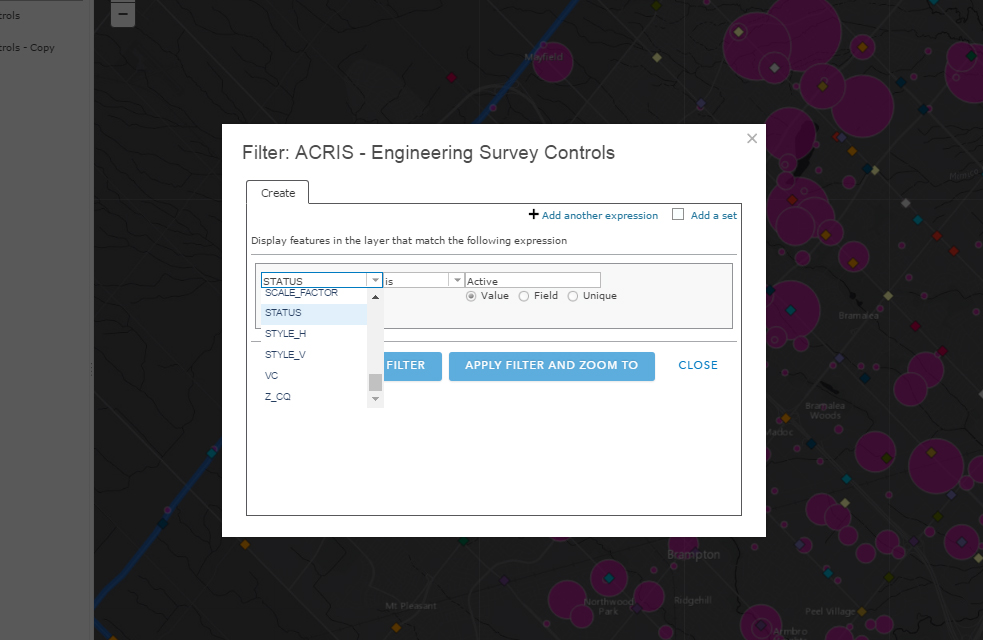Select STYLE_V from the dropdown list
Viewport: 983px width, 640px height.
(x=286, y=355)
